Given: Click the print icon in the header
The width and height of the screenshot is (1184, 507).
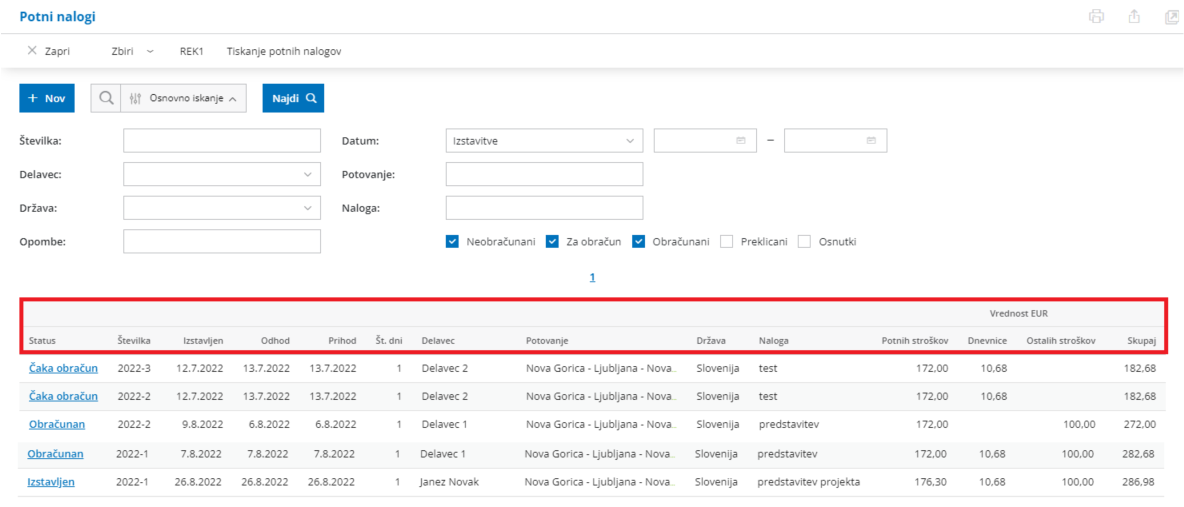Looking at the screenshot, I should point(1097,16).
